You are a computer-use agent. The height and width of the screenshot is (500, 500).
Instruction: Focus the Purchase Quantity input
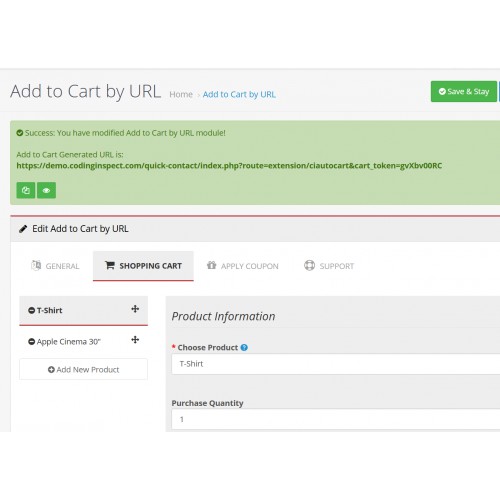[336, 419]
